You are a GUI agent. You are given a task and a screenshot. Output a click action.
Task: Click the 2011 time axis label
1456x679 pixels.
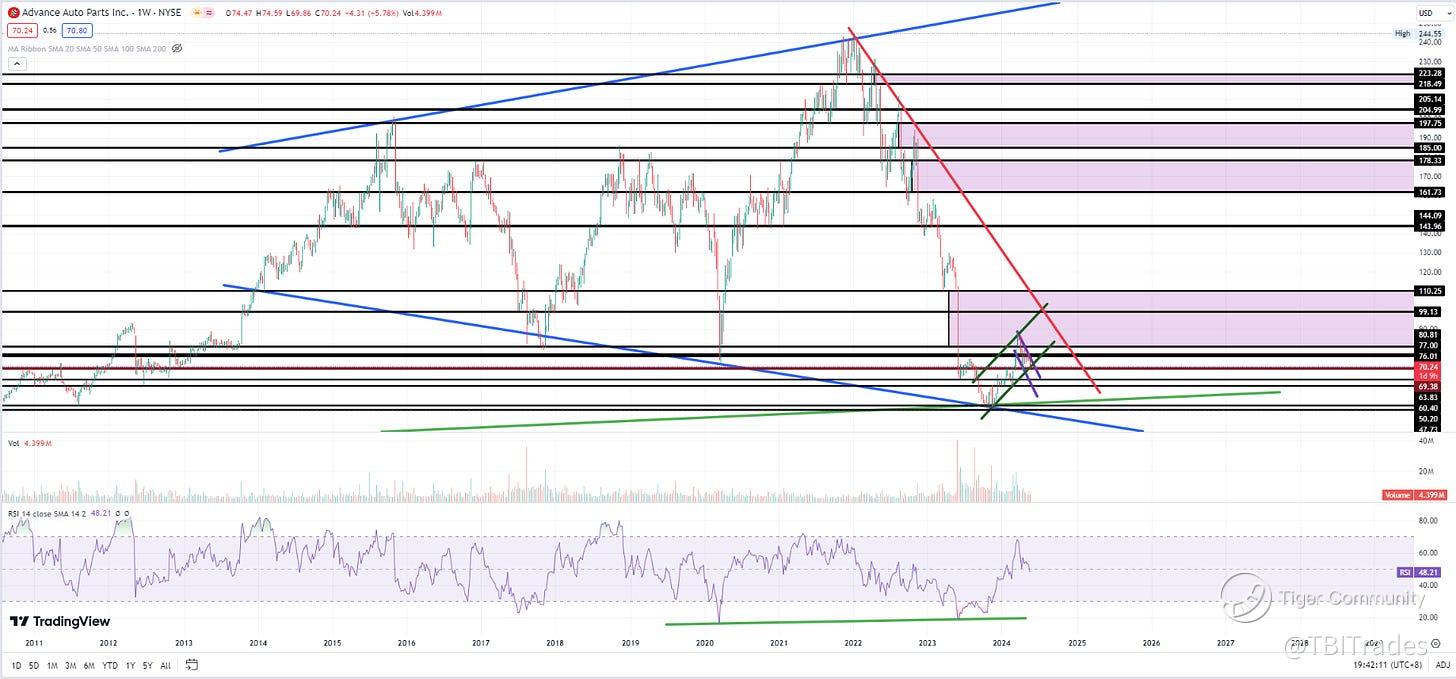[34, 643]
